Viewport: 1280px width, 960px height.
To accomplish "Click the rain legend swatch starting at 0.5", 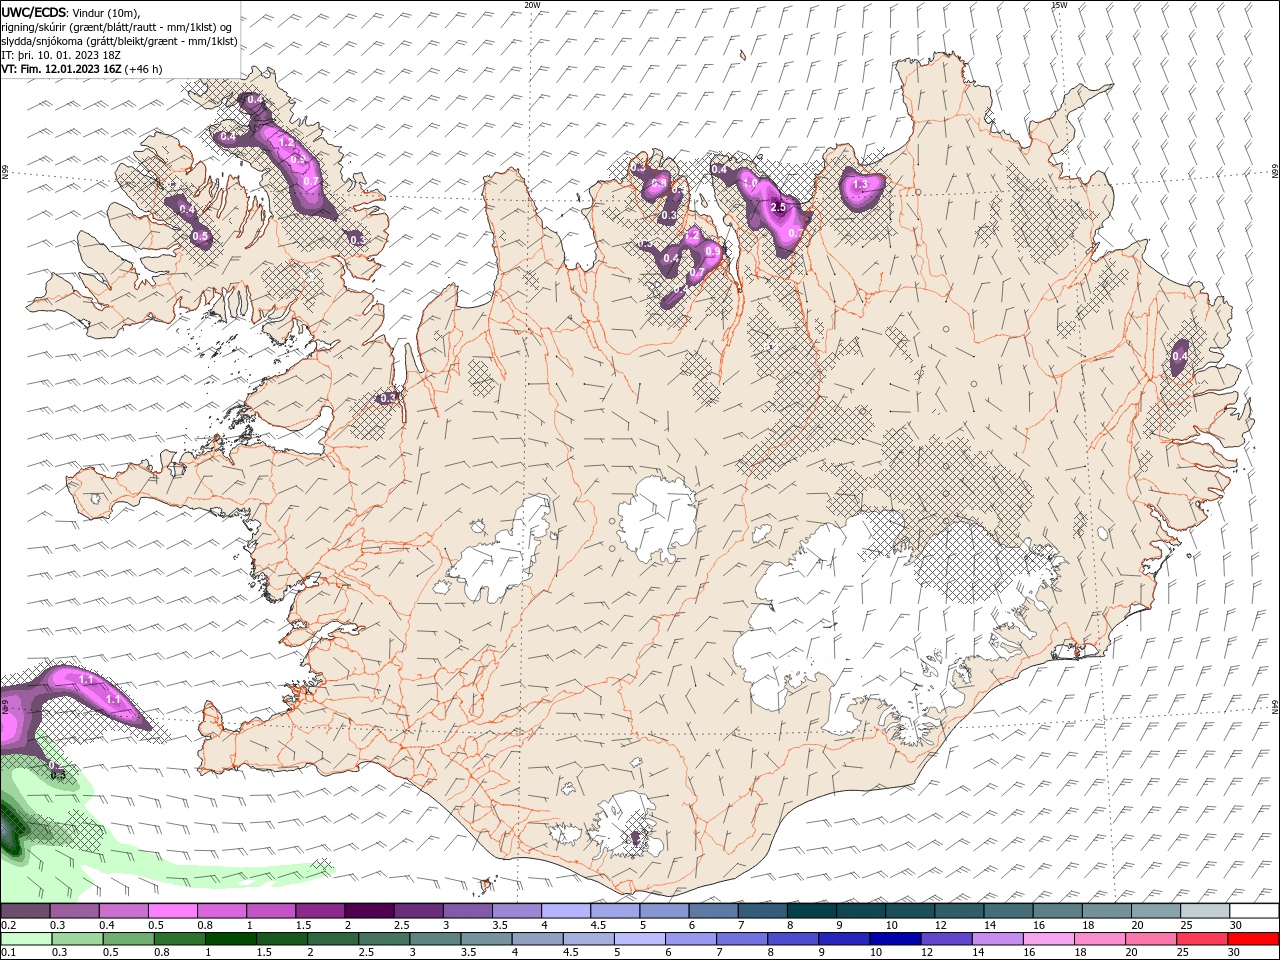I will coord(127,939).
